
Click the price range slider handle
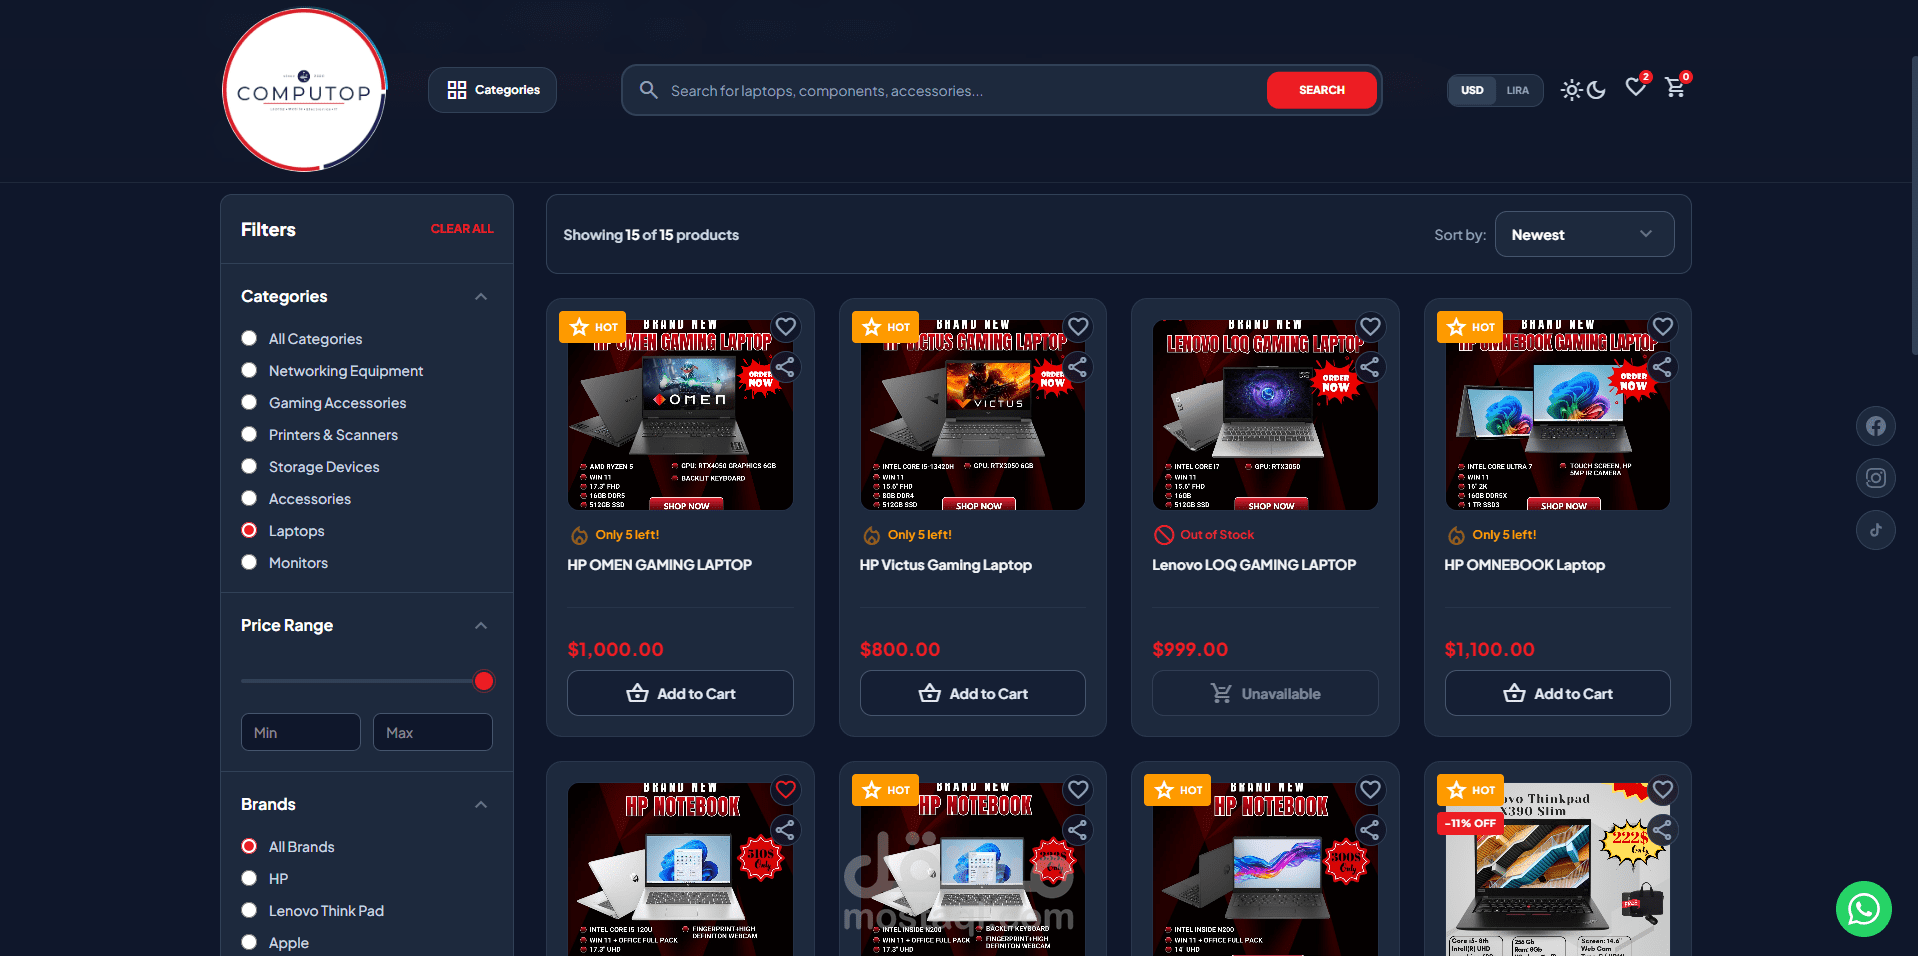484,681
